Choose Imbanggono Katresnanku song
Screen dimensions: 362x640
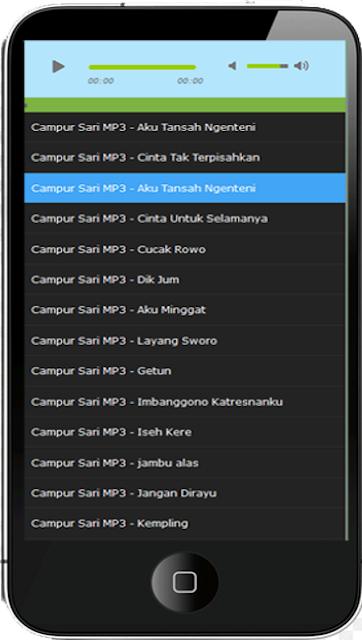pyautogui.click(x=185, y=402)
